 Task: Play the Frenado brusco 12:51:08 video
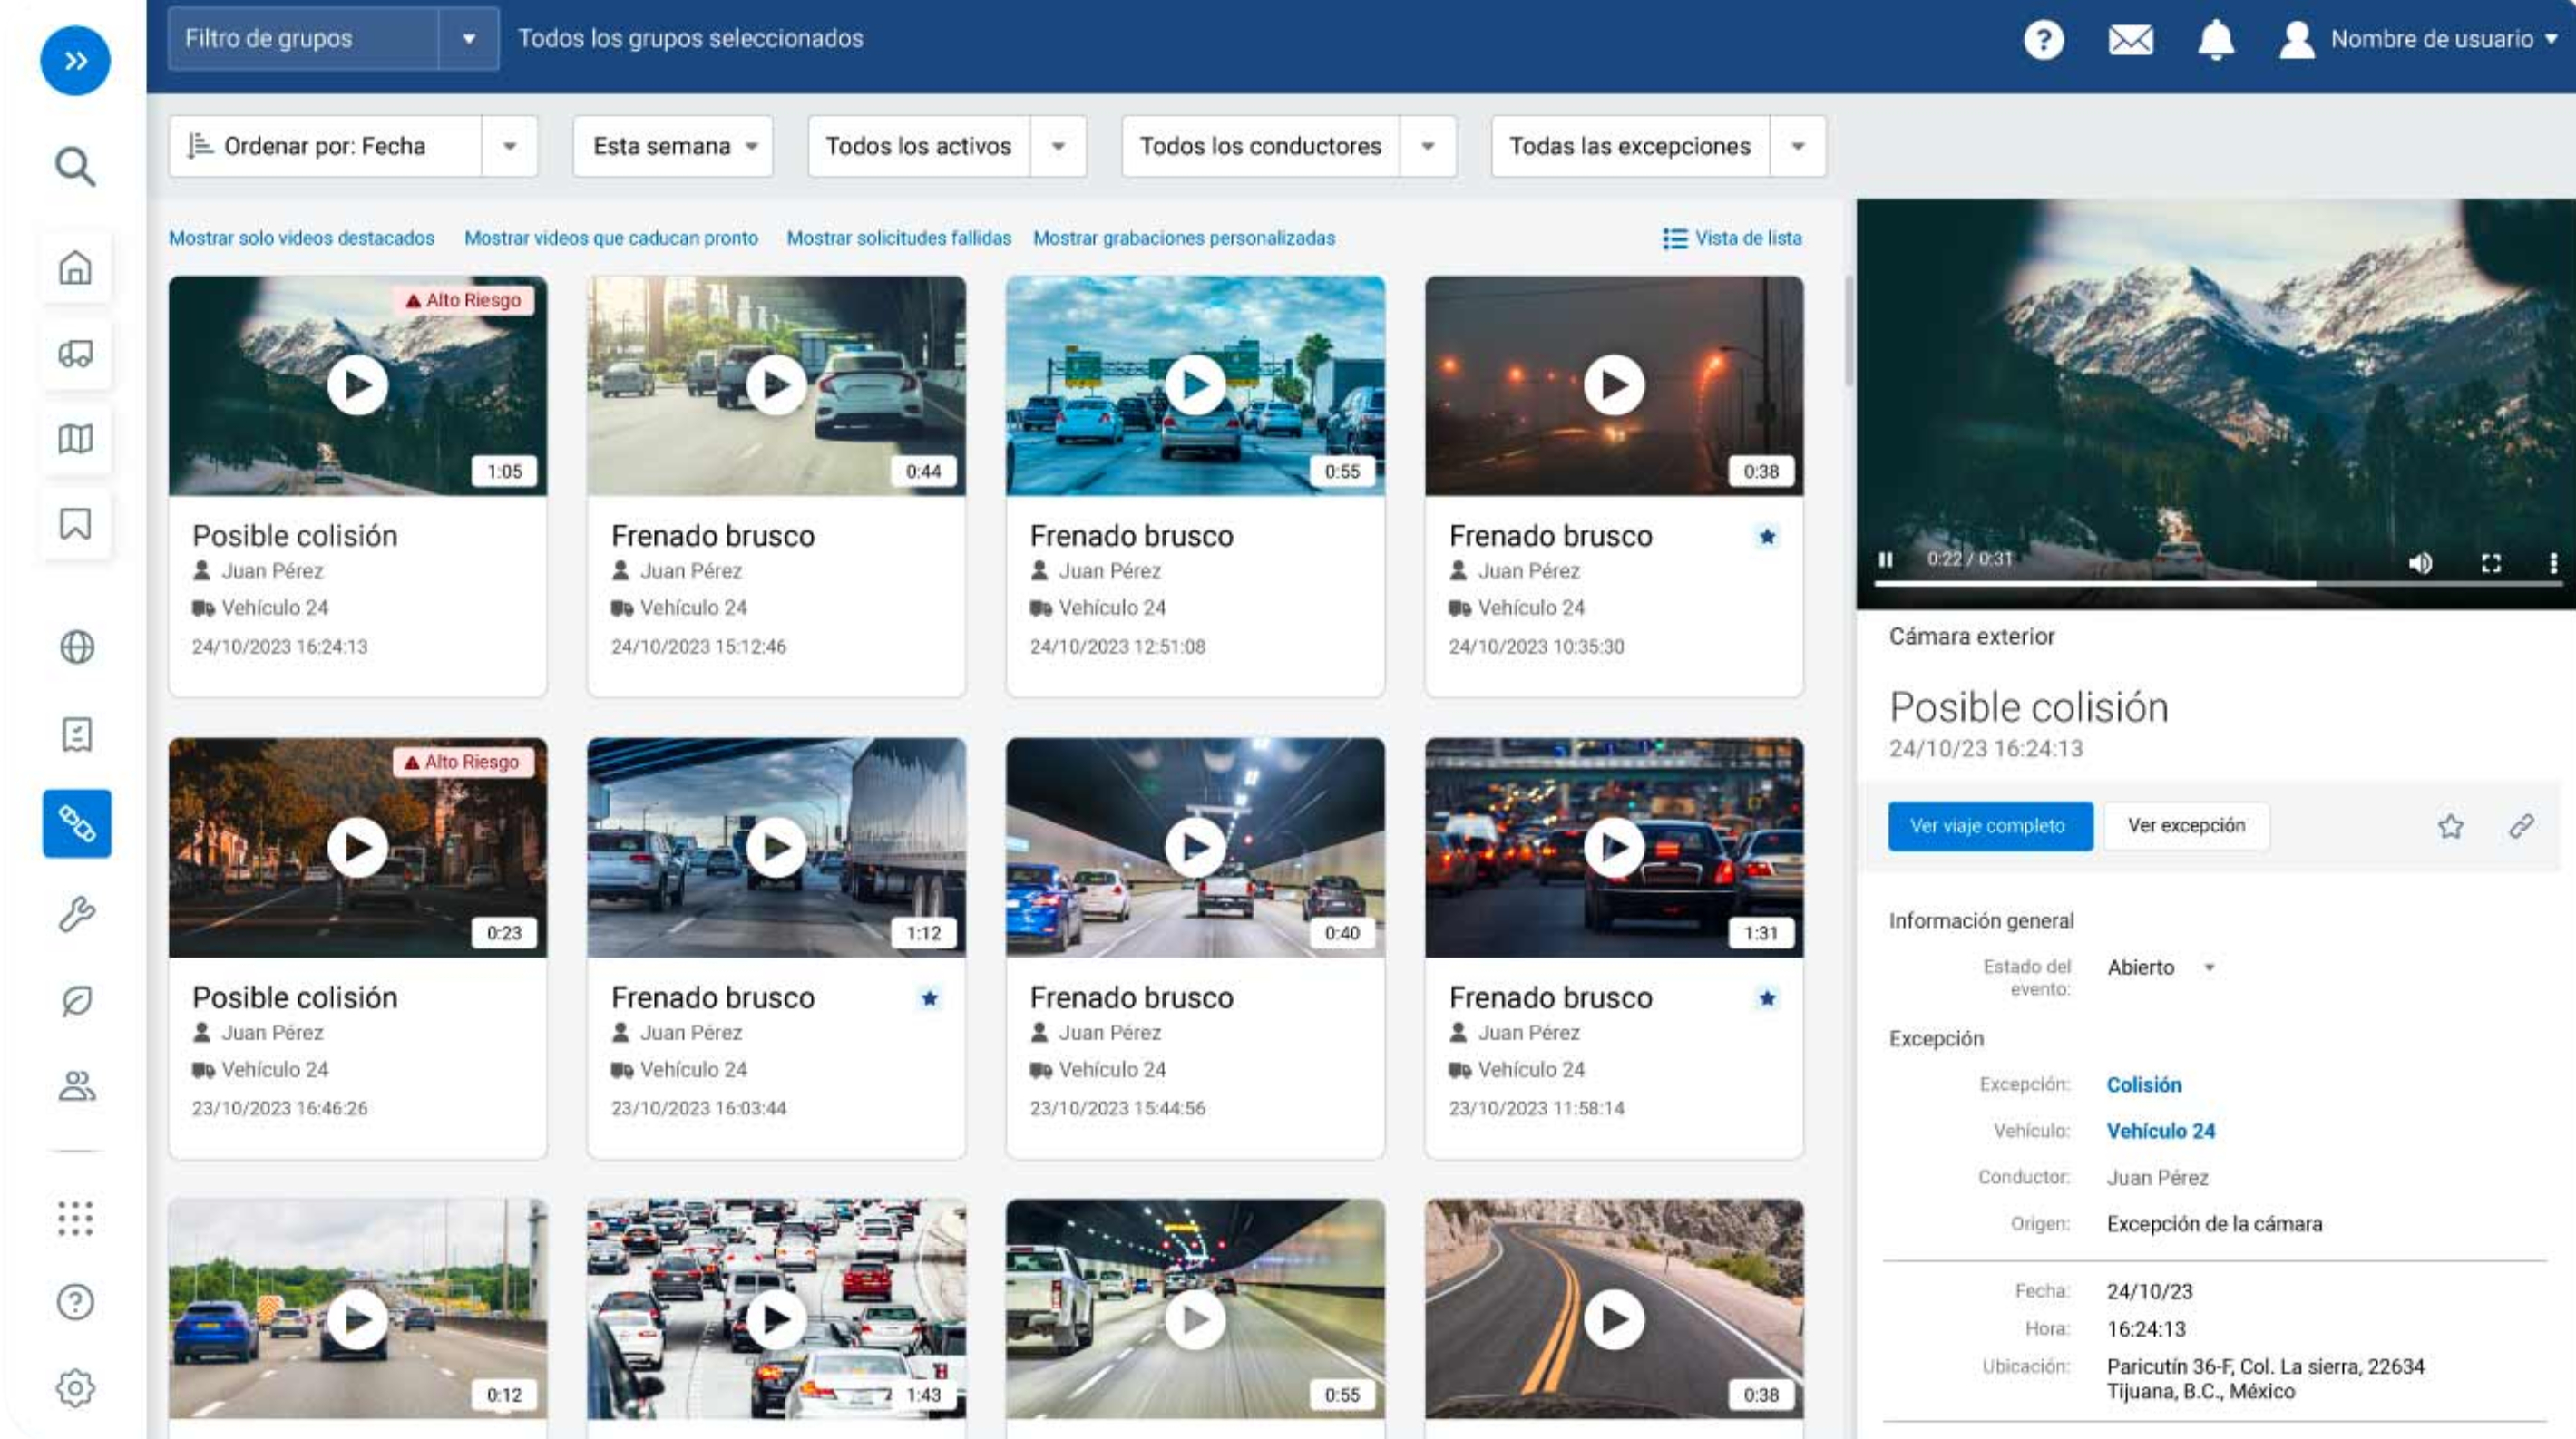[1196, 385]
